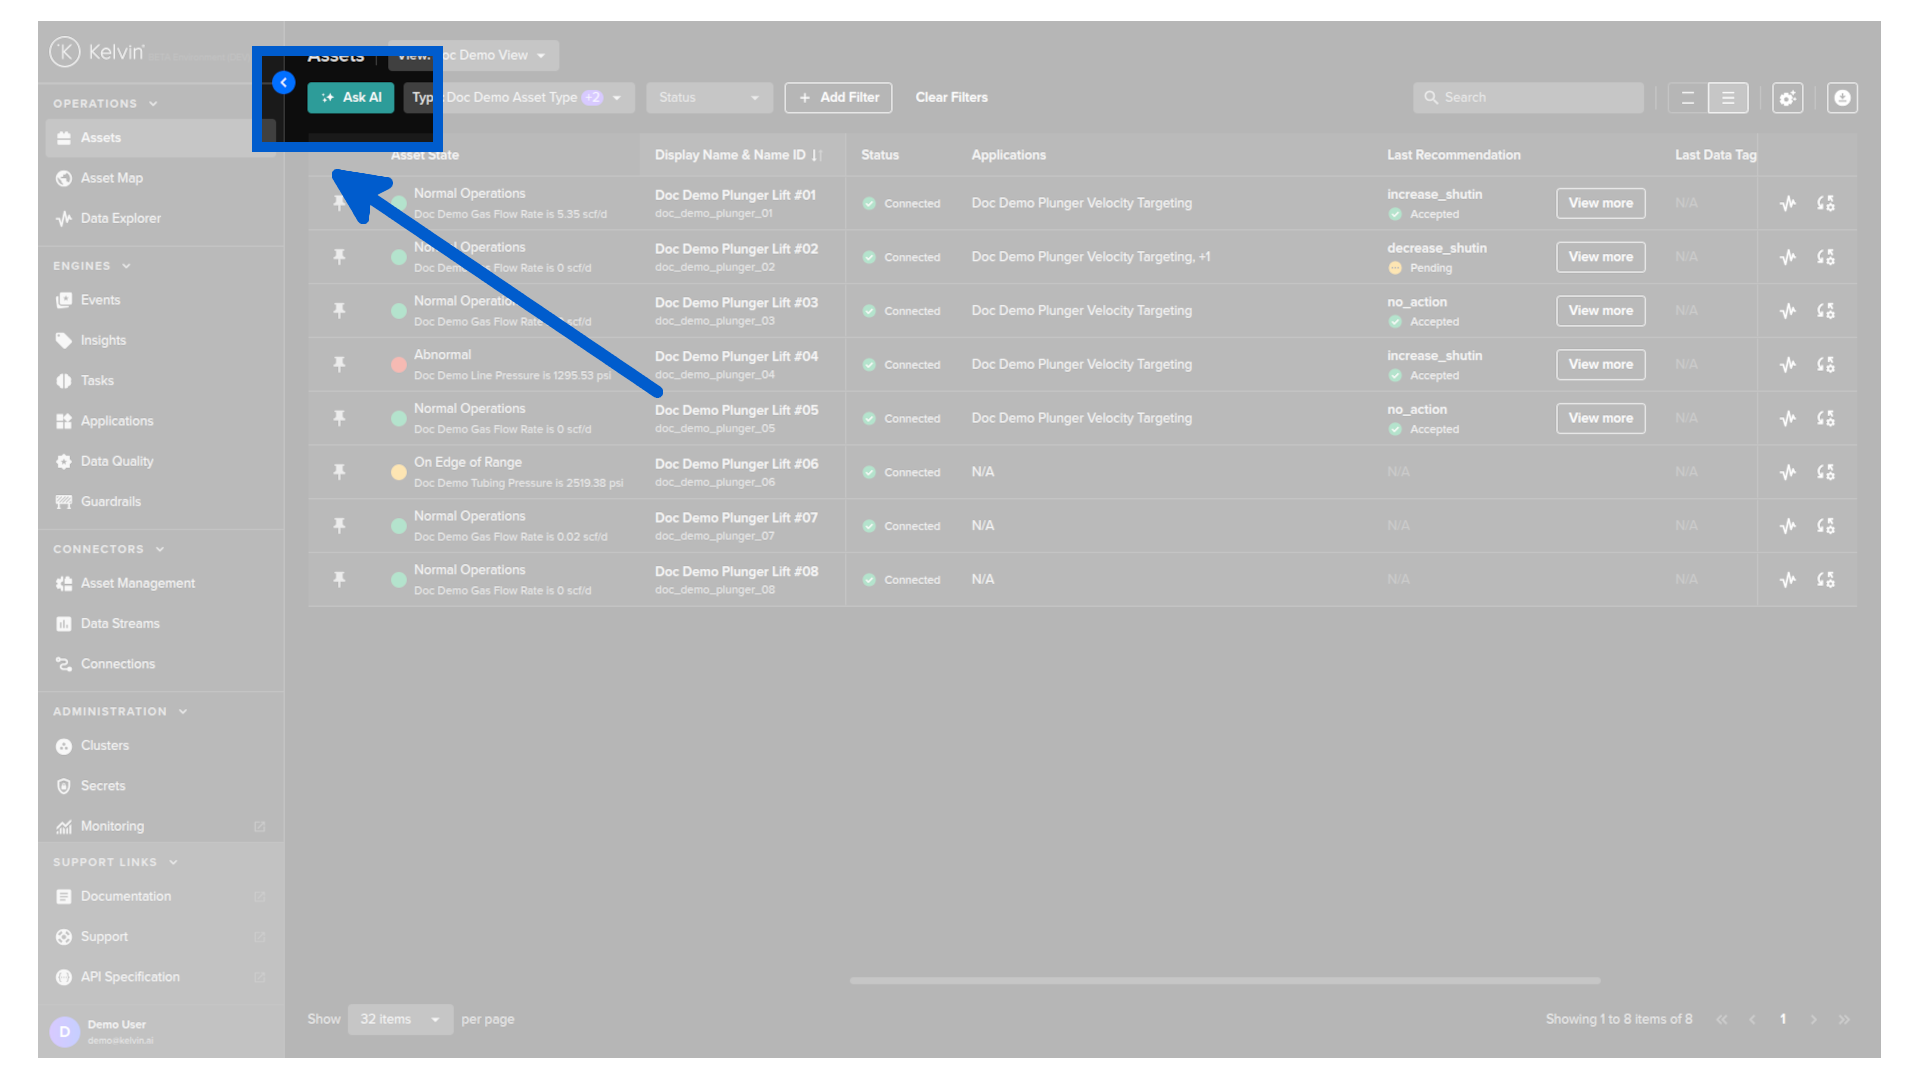Open Events in the sidebar
Image resolution: width=1920 pixels, height=1080 pixels.
click(160, 300)
